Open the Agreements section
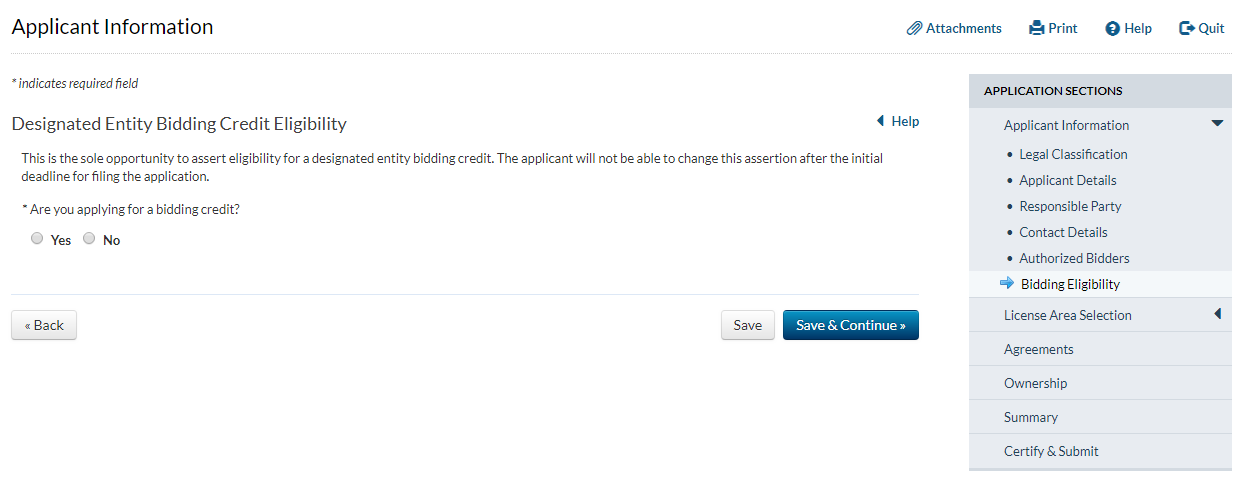1251x479 pixels. pos(1038,349)
